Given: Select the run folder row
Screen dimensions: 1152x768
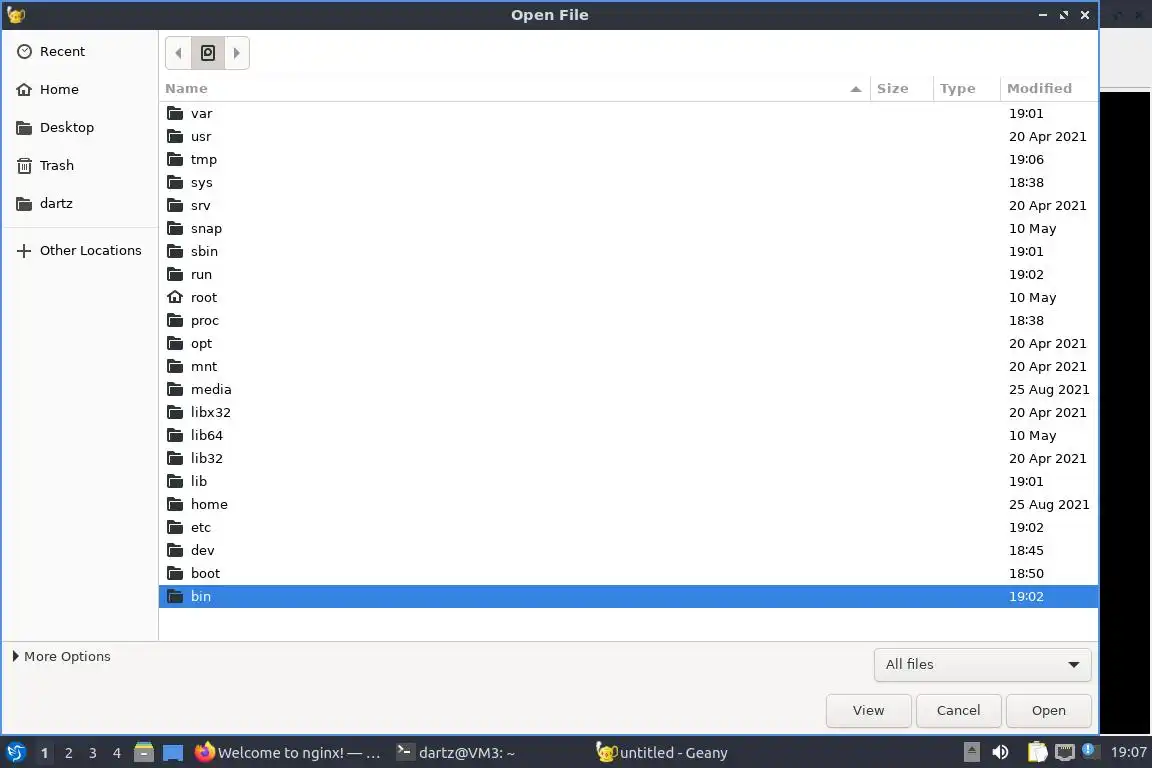Looking at the screenshot, I should (x=628, y=274).
